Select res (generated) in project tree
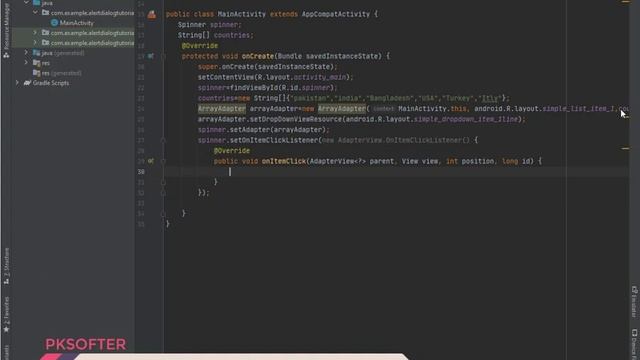 62,73
